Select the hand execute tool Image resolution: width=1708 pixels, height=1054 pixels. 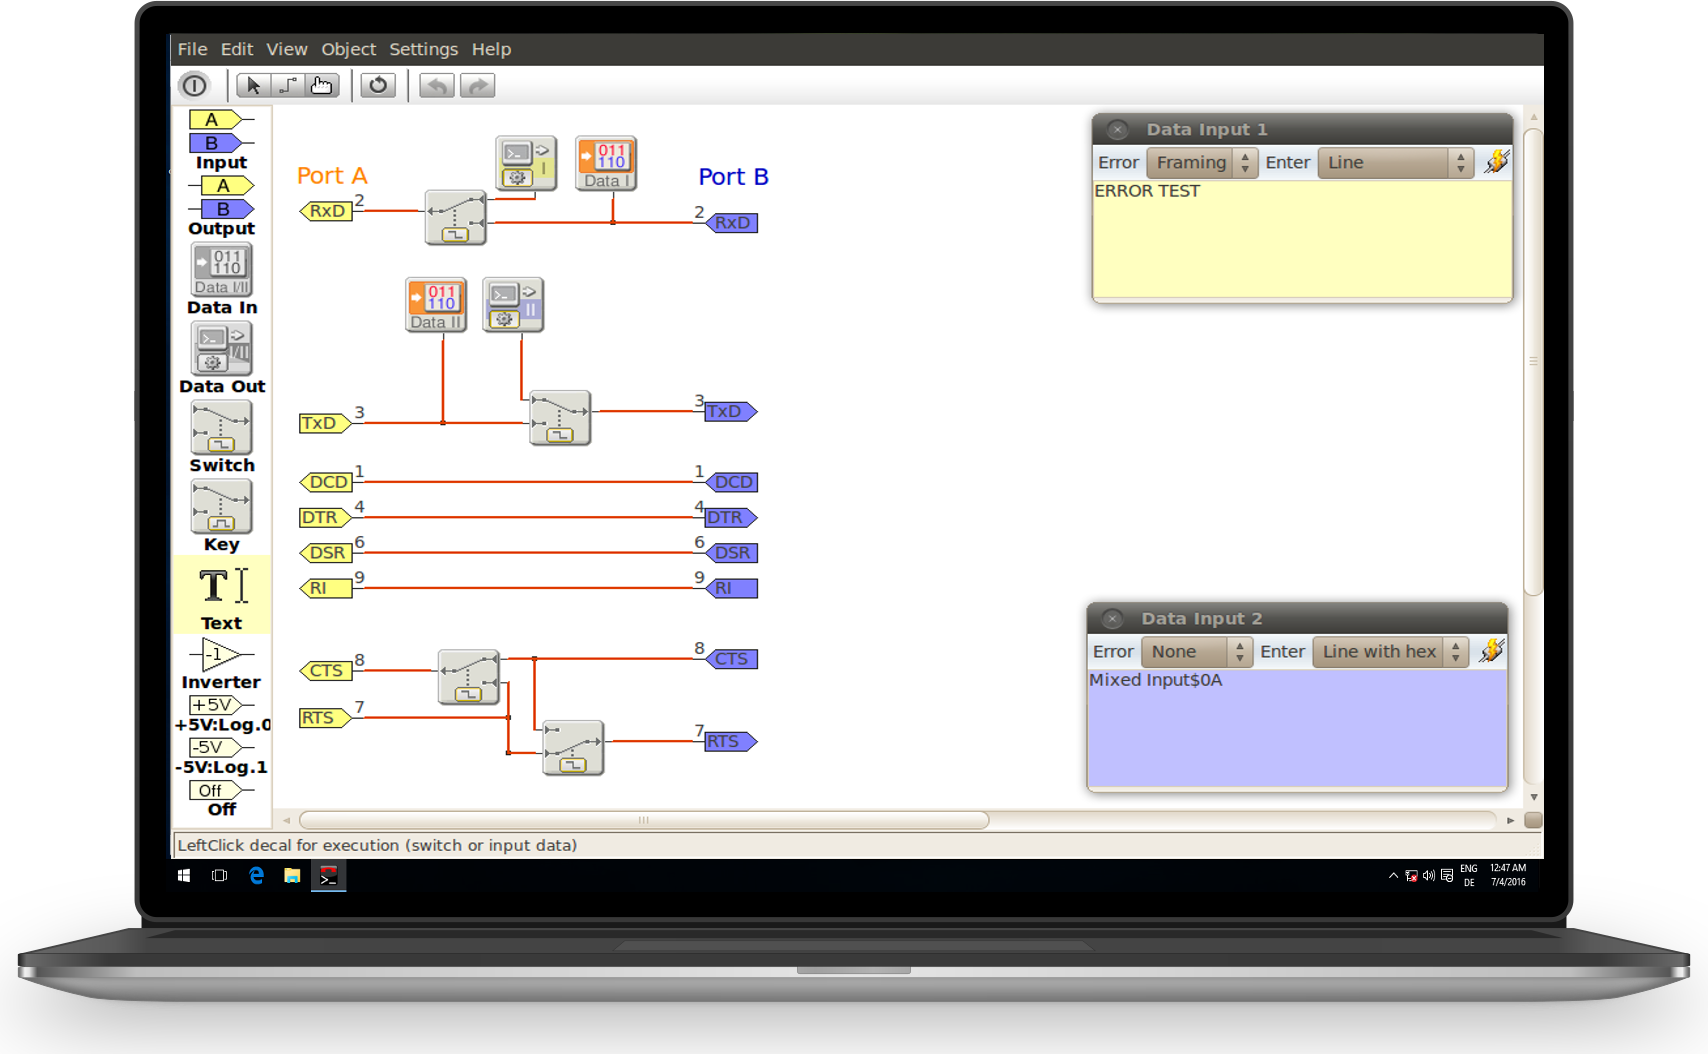tap(321, 86)
